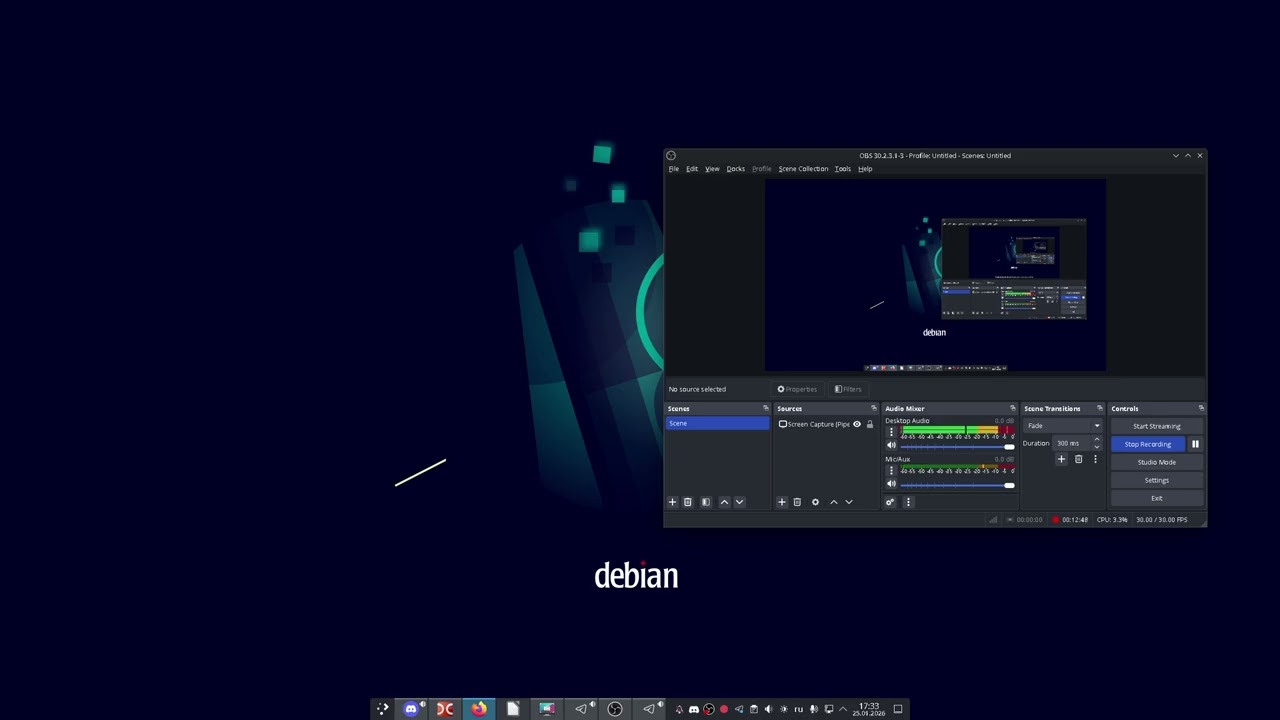Open the File menu

[674, 169]
